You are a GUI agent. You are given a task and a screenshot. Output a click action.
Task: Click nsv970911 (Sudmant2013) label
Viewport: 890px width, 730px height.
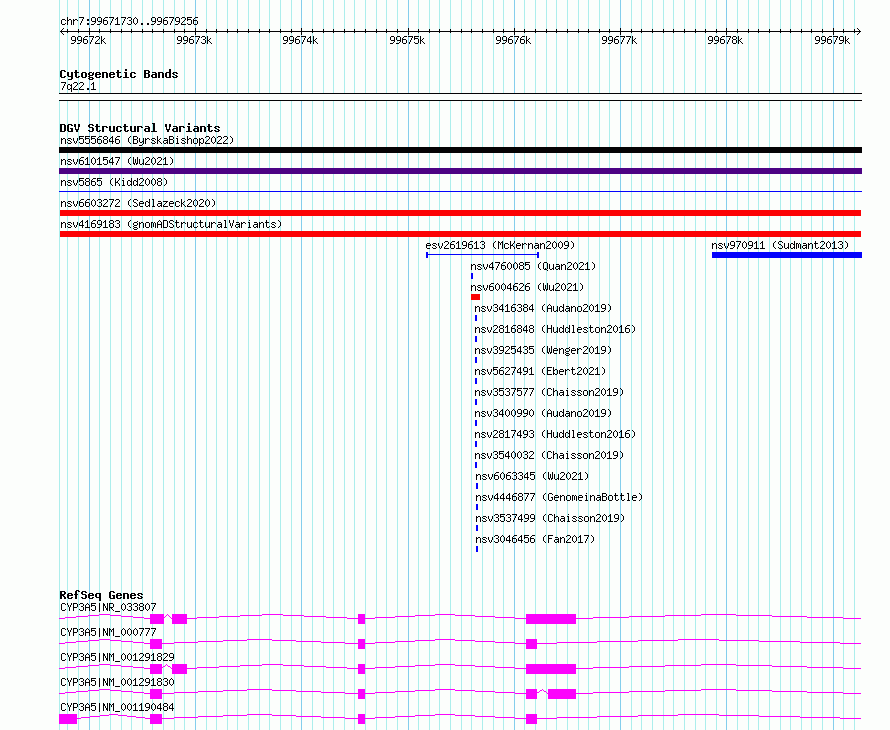pos(780,245)
